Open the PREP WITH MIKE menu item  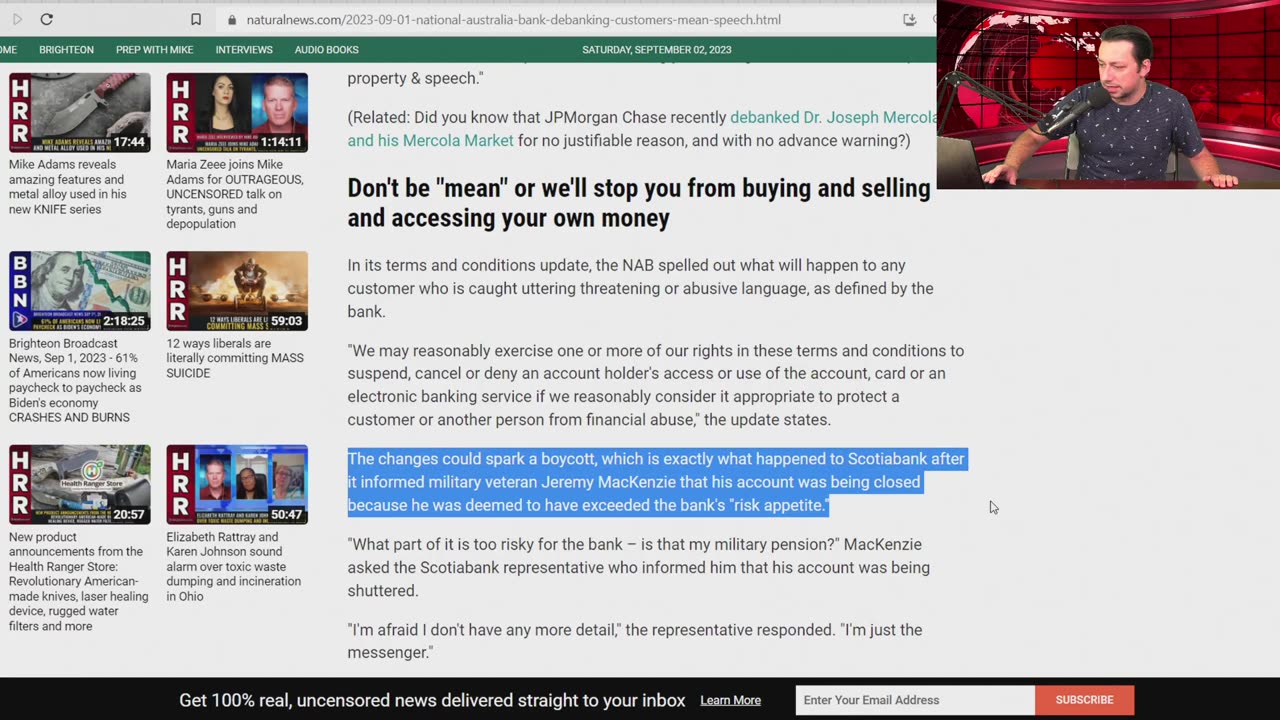pyautogui.click(x=154, y=49)
